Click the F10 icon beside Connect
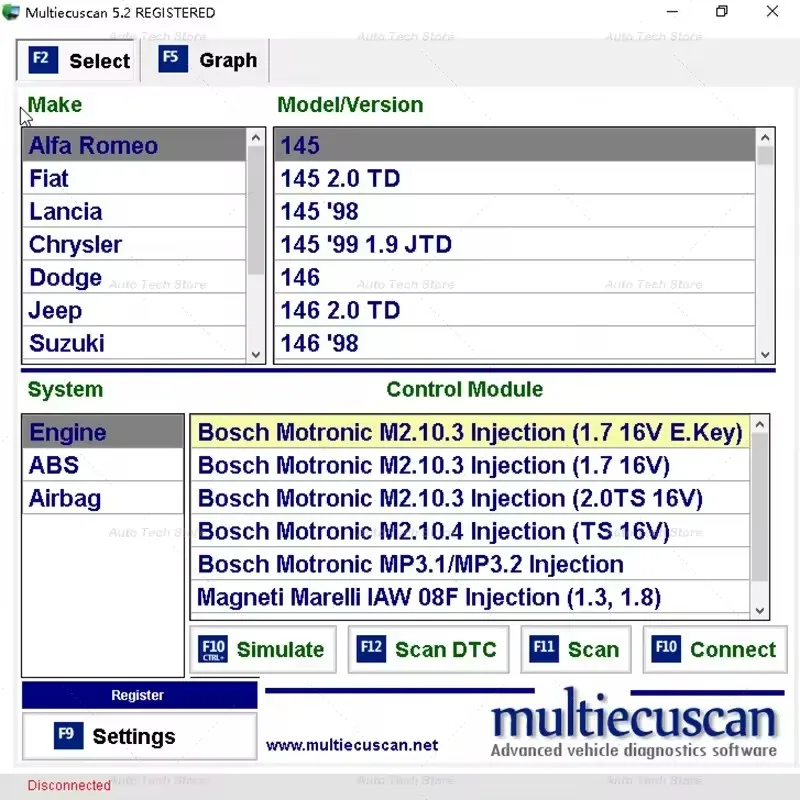The width and height of the screenshot is (800, 800). pos(666,648)
